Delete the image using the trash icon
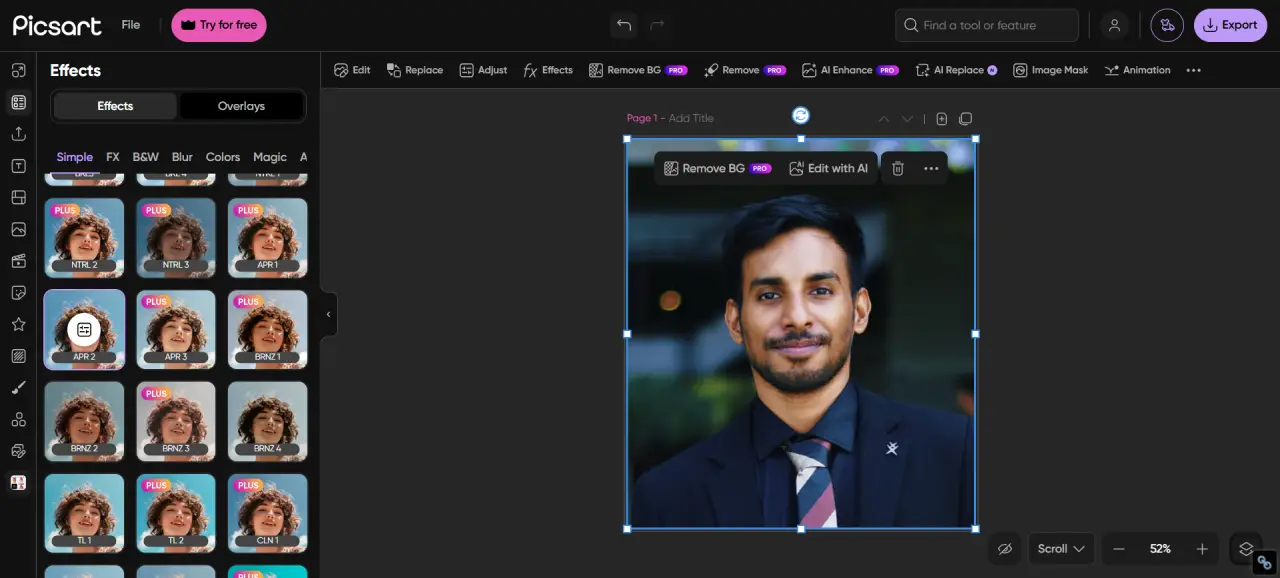 898,168
